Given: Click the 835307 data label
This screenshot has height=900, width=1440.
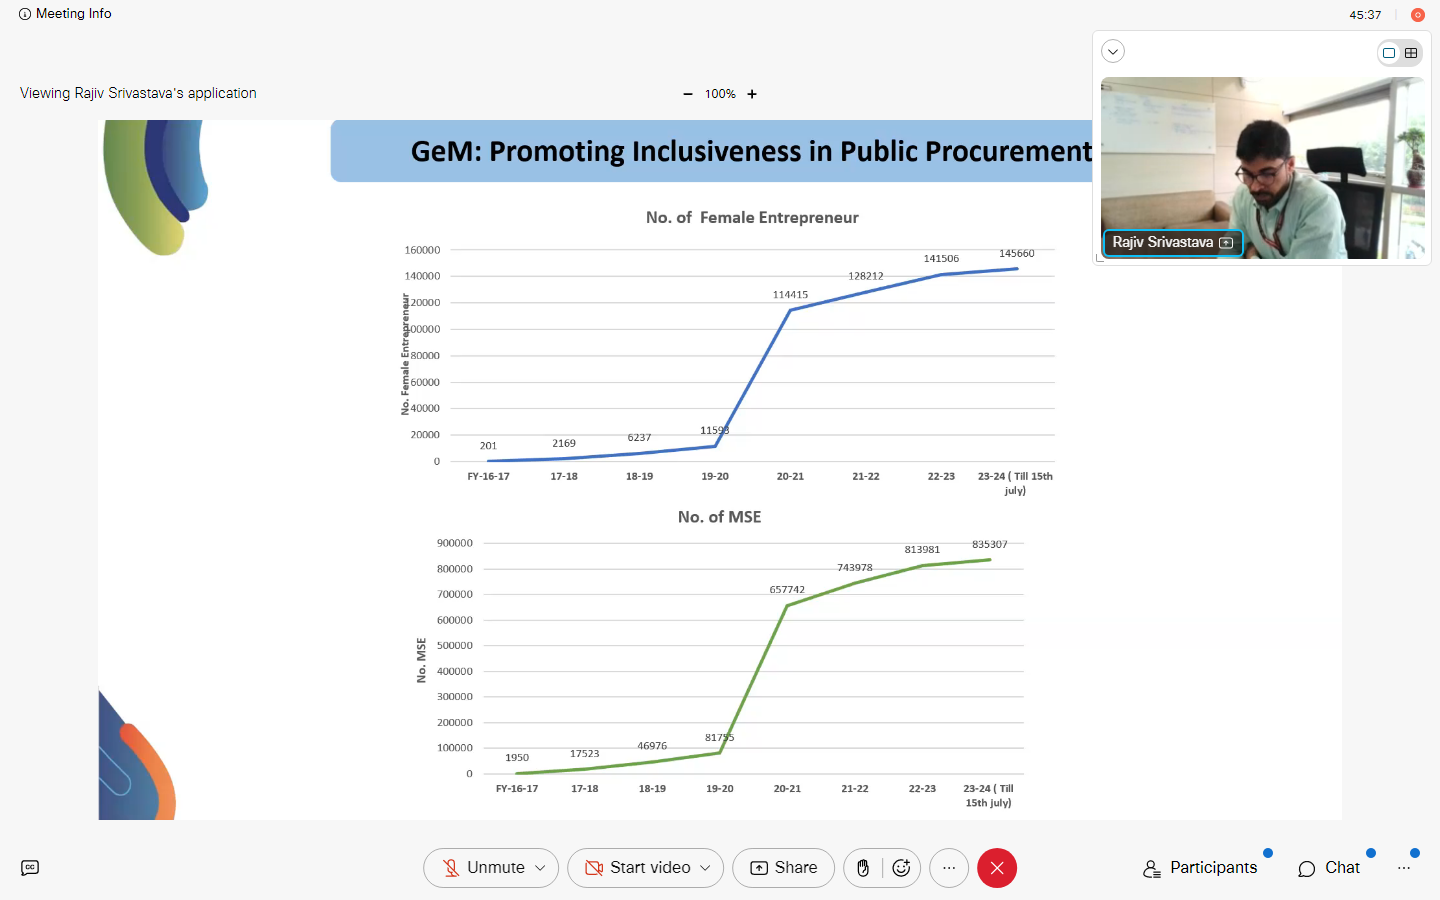Looking at the screenshot, I should (x=990, y=545).
